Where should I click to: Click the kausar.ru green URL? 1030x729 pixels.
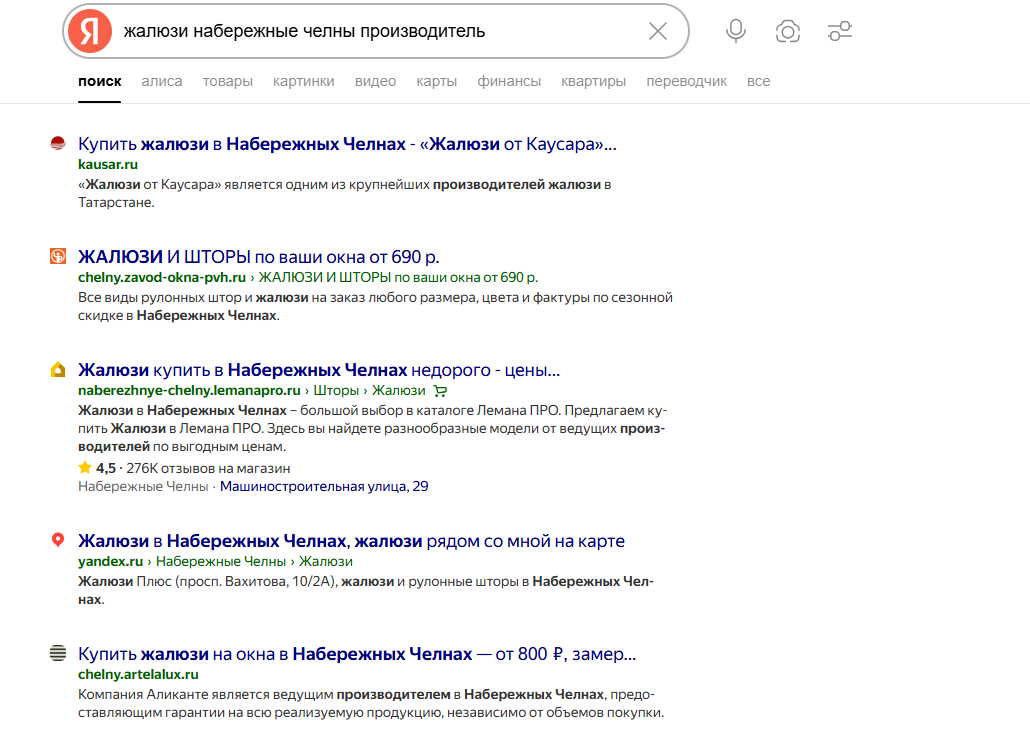(108, 164)
